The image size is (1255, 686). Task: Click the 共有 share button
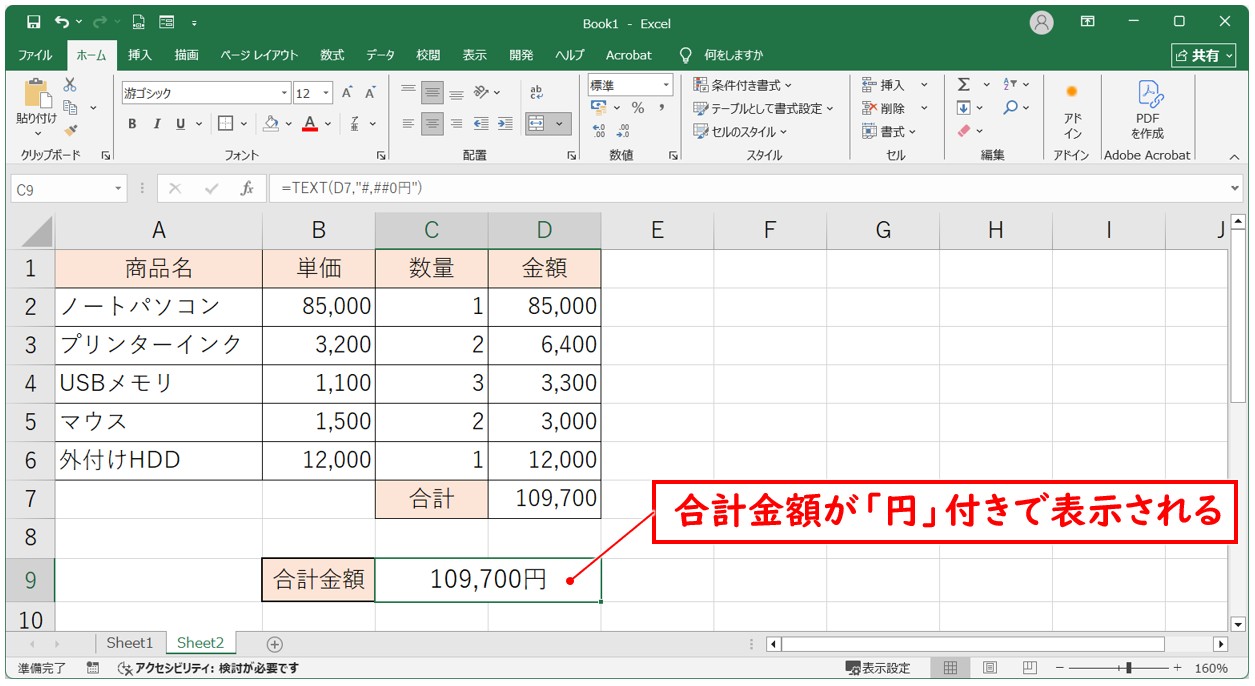tap(1203, 55)
